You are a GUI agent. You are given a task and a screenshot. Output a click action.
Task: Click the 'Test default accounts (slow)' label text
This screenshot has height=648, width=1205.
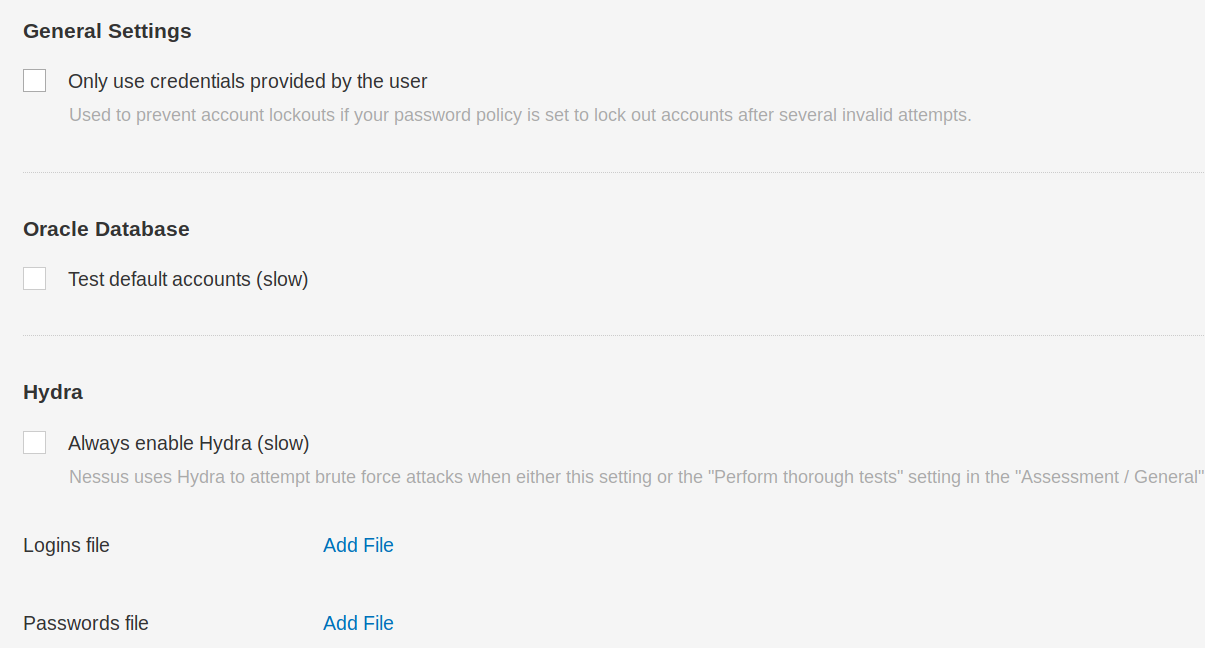(x=188, y=280)
